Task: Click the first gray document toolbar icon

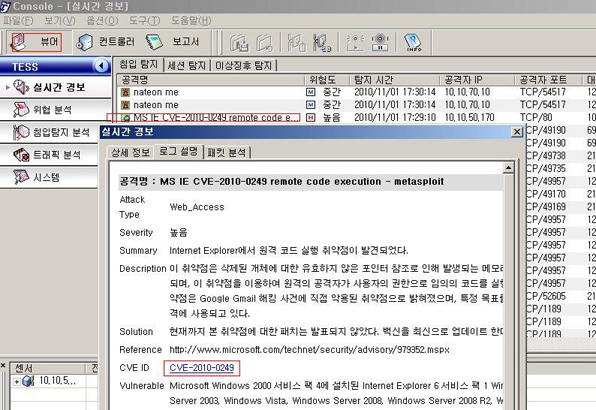Action: click(x=239, y=42)
